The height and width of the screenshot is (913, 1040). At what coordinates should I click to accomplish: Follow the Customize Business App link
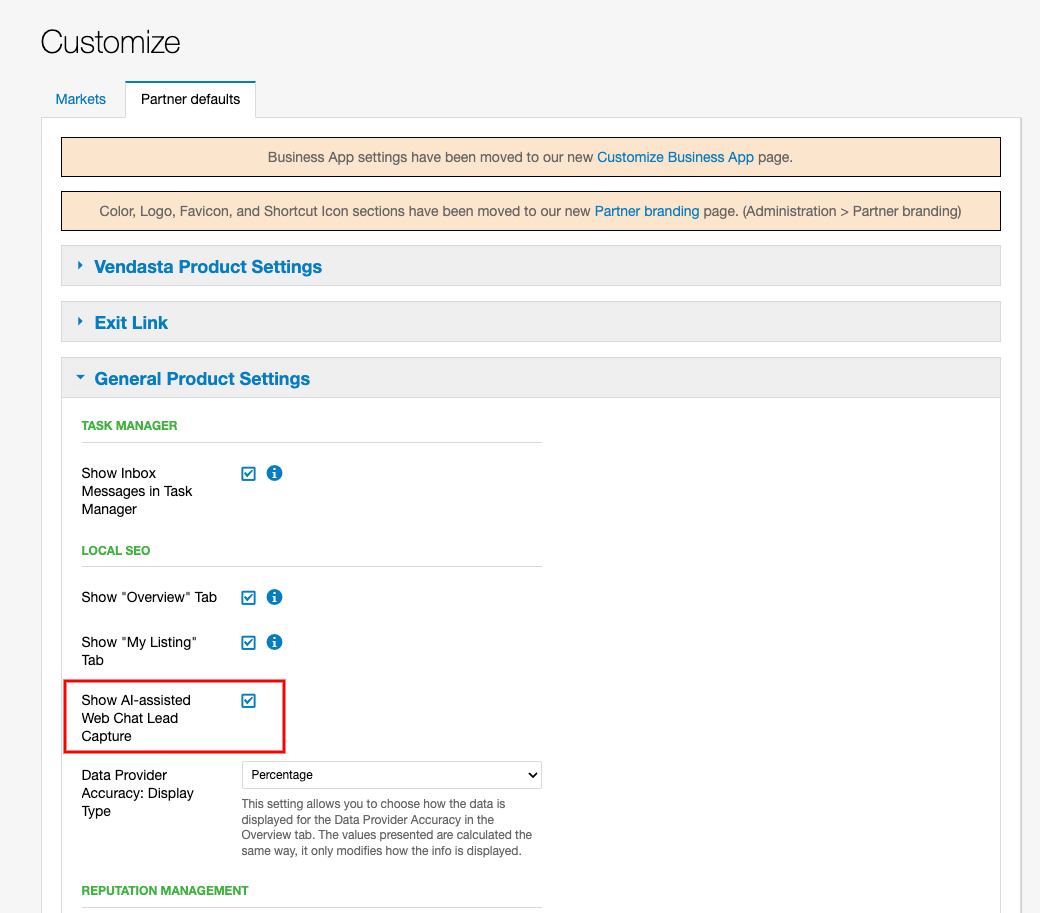click(x=675, y=157)
